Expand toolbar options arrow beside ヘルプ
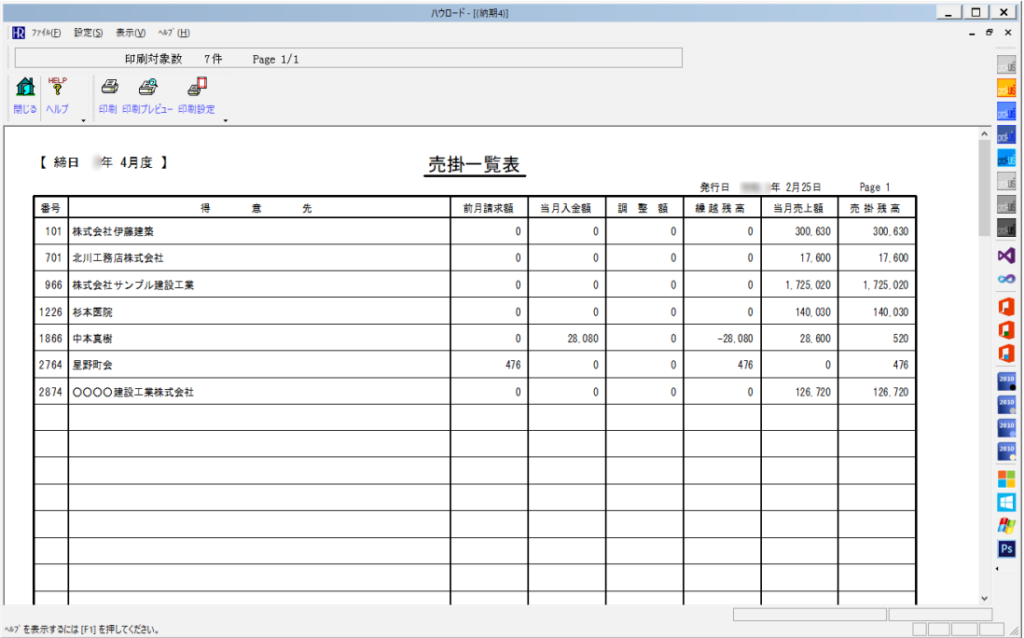 pyautogui.click(x=83, y=121)
